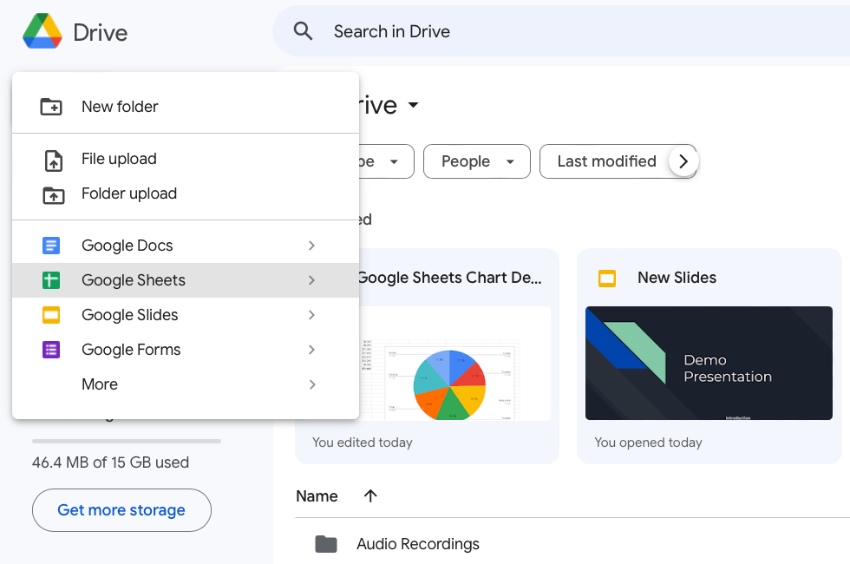850x564 pixels.
Task: Click the You edited today label
Action: (x=362, y=443)
